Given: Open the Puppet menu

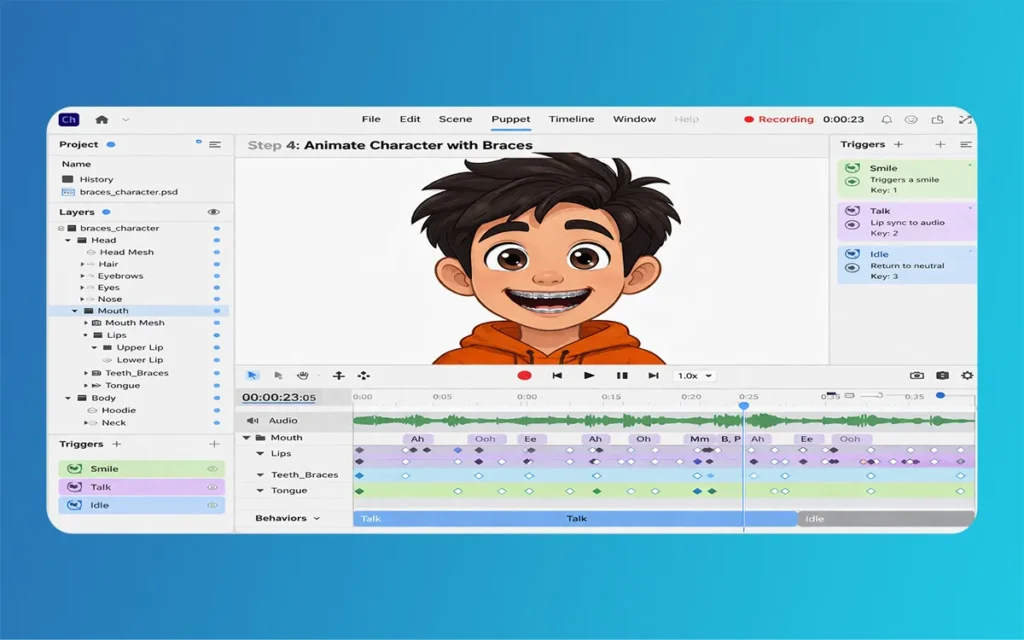Looking at the screenshot, I should pyautogui.click(x=511, y=120).
